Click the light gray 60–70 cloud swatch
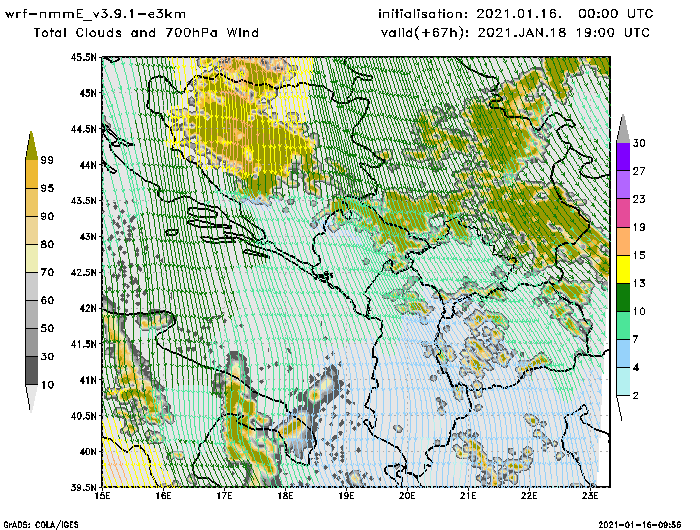 tap(32, 286)
